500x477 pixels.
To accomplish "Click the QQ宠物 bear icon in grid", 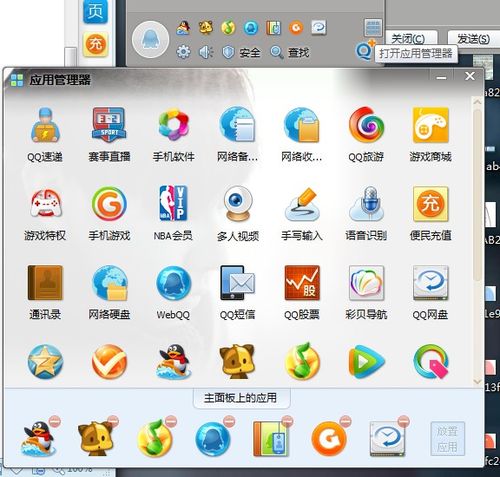I will click(237, 362).
